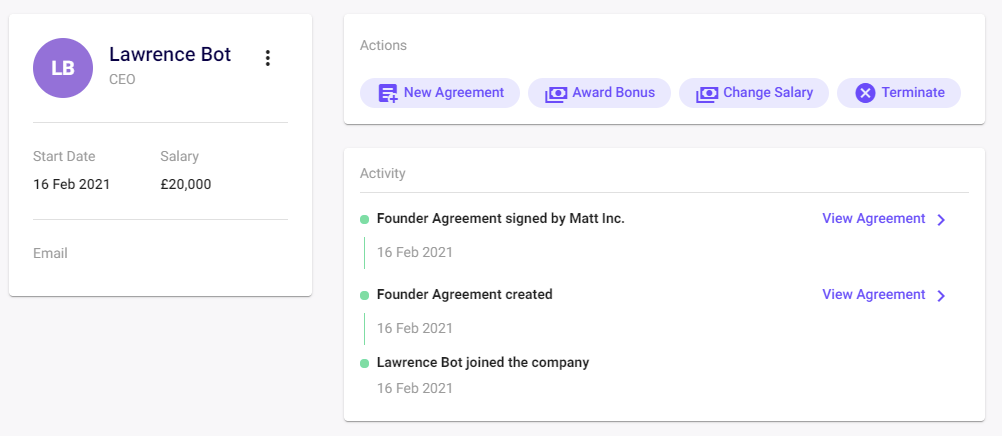Open View Agreement for the signed Founder Agreement
Viewport: 1002px width, 436px height.
click(x=873, y=218)
